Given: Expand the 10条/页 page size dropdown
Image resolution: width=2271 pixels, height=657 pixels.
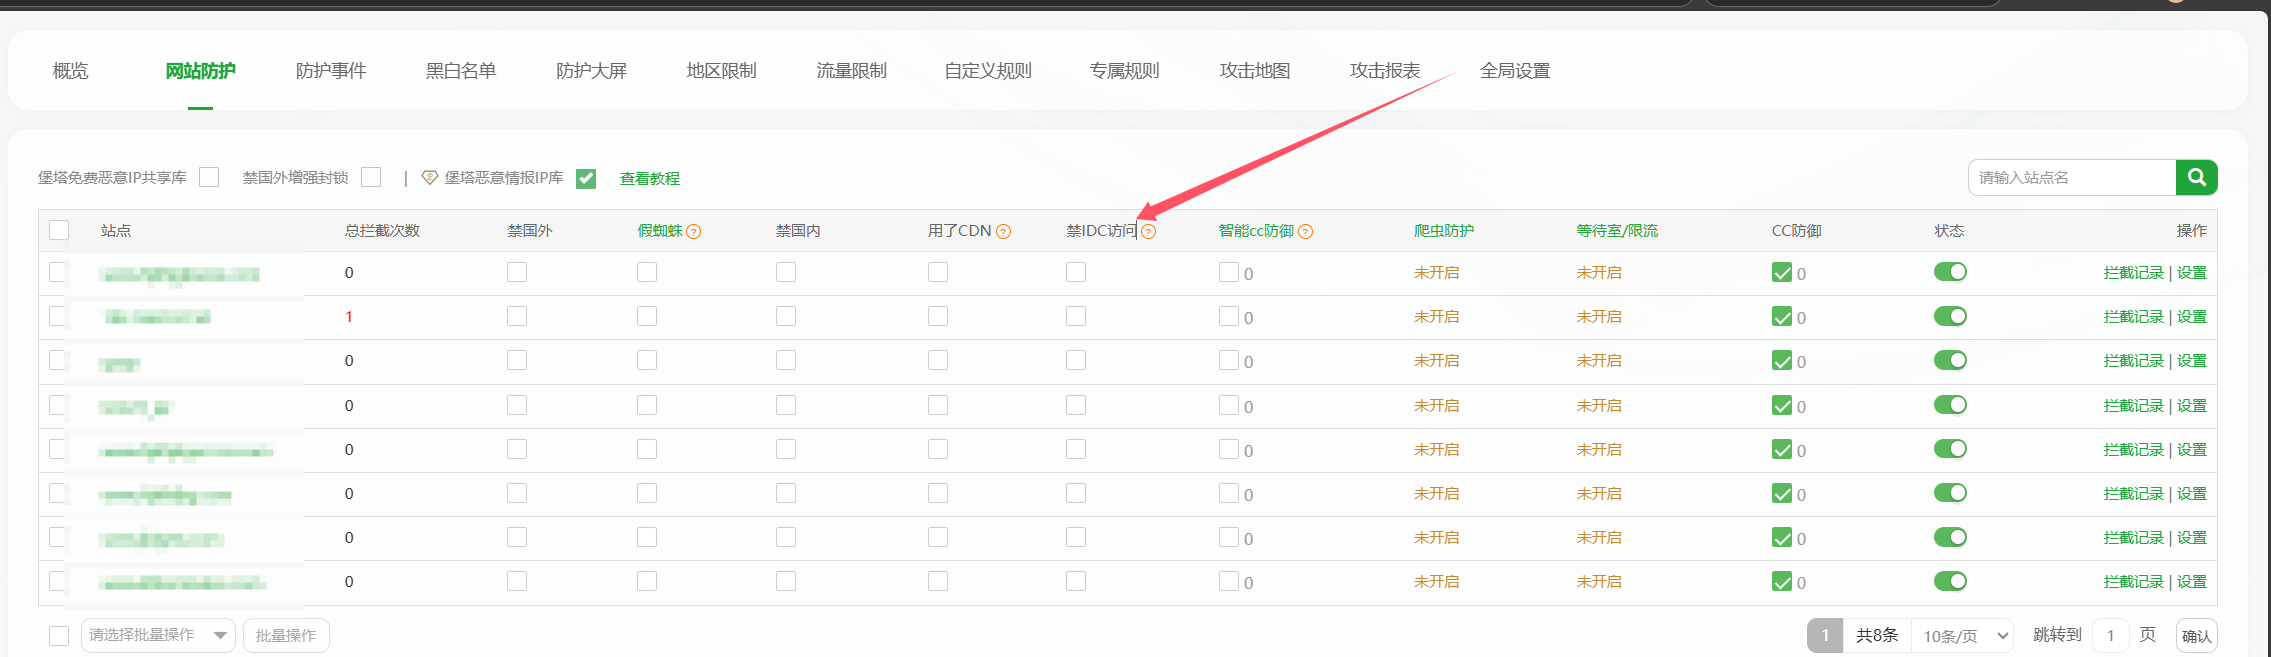Looking at the screenshot, I should click(x=1964, y=635).
